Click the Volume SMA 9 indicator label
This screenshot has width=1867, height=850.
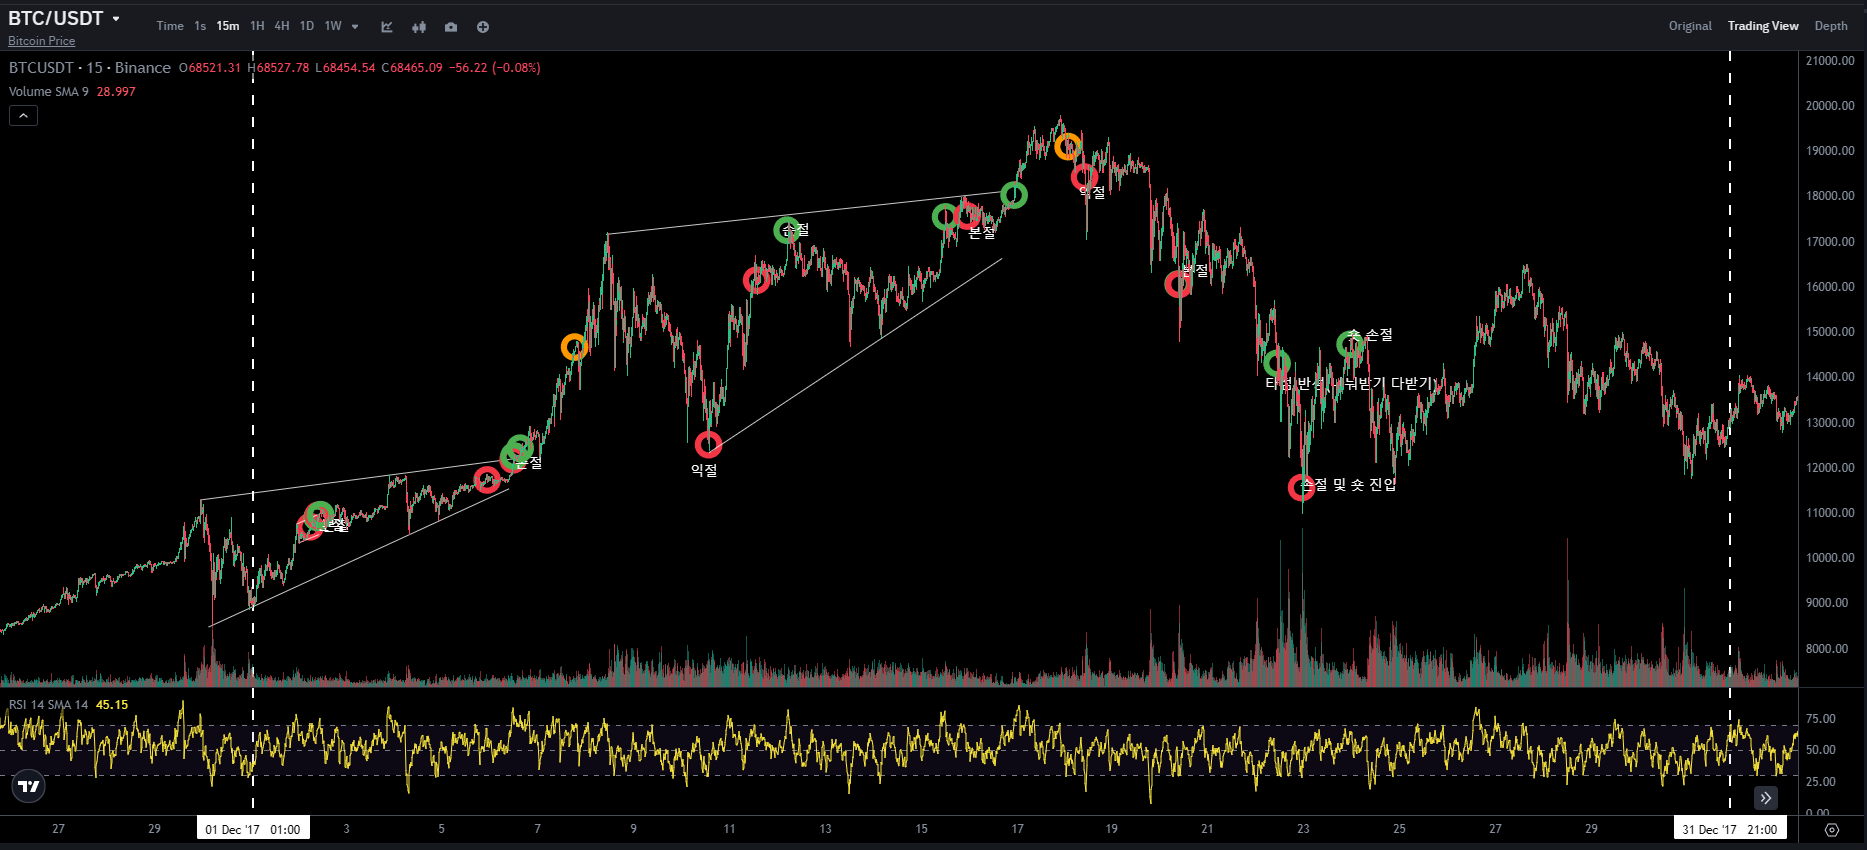[48, 92]
